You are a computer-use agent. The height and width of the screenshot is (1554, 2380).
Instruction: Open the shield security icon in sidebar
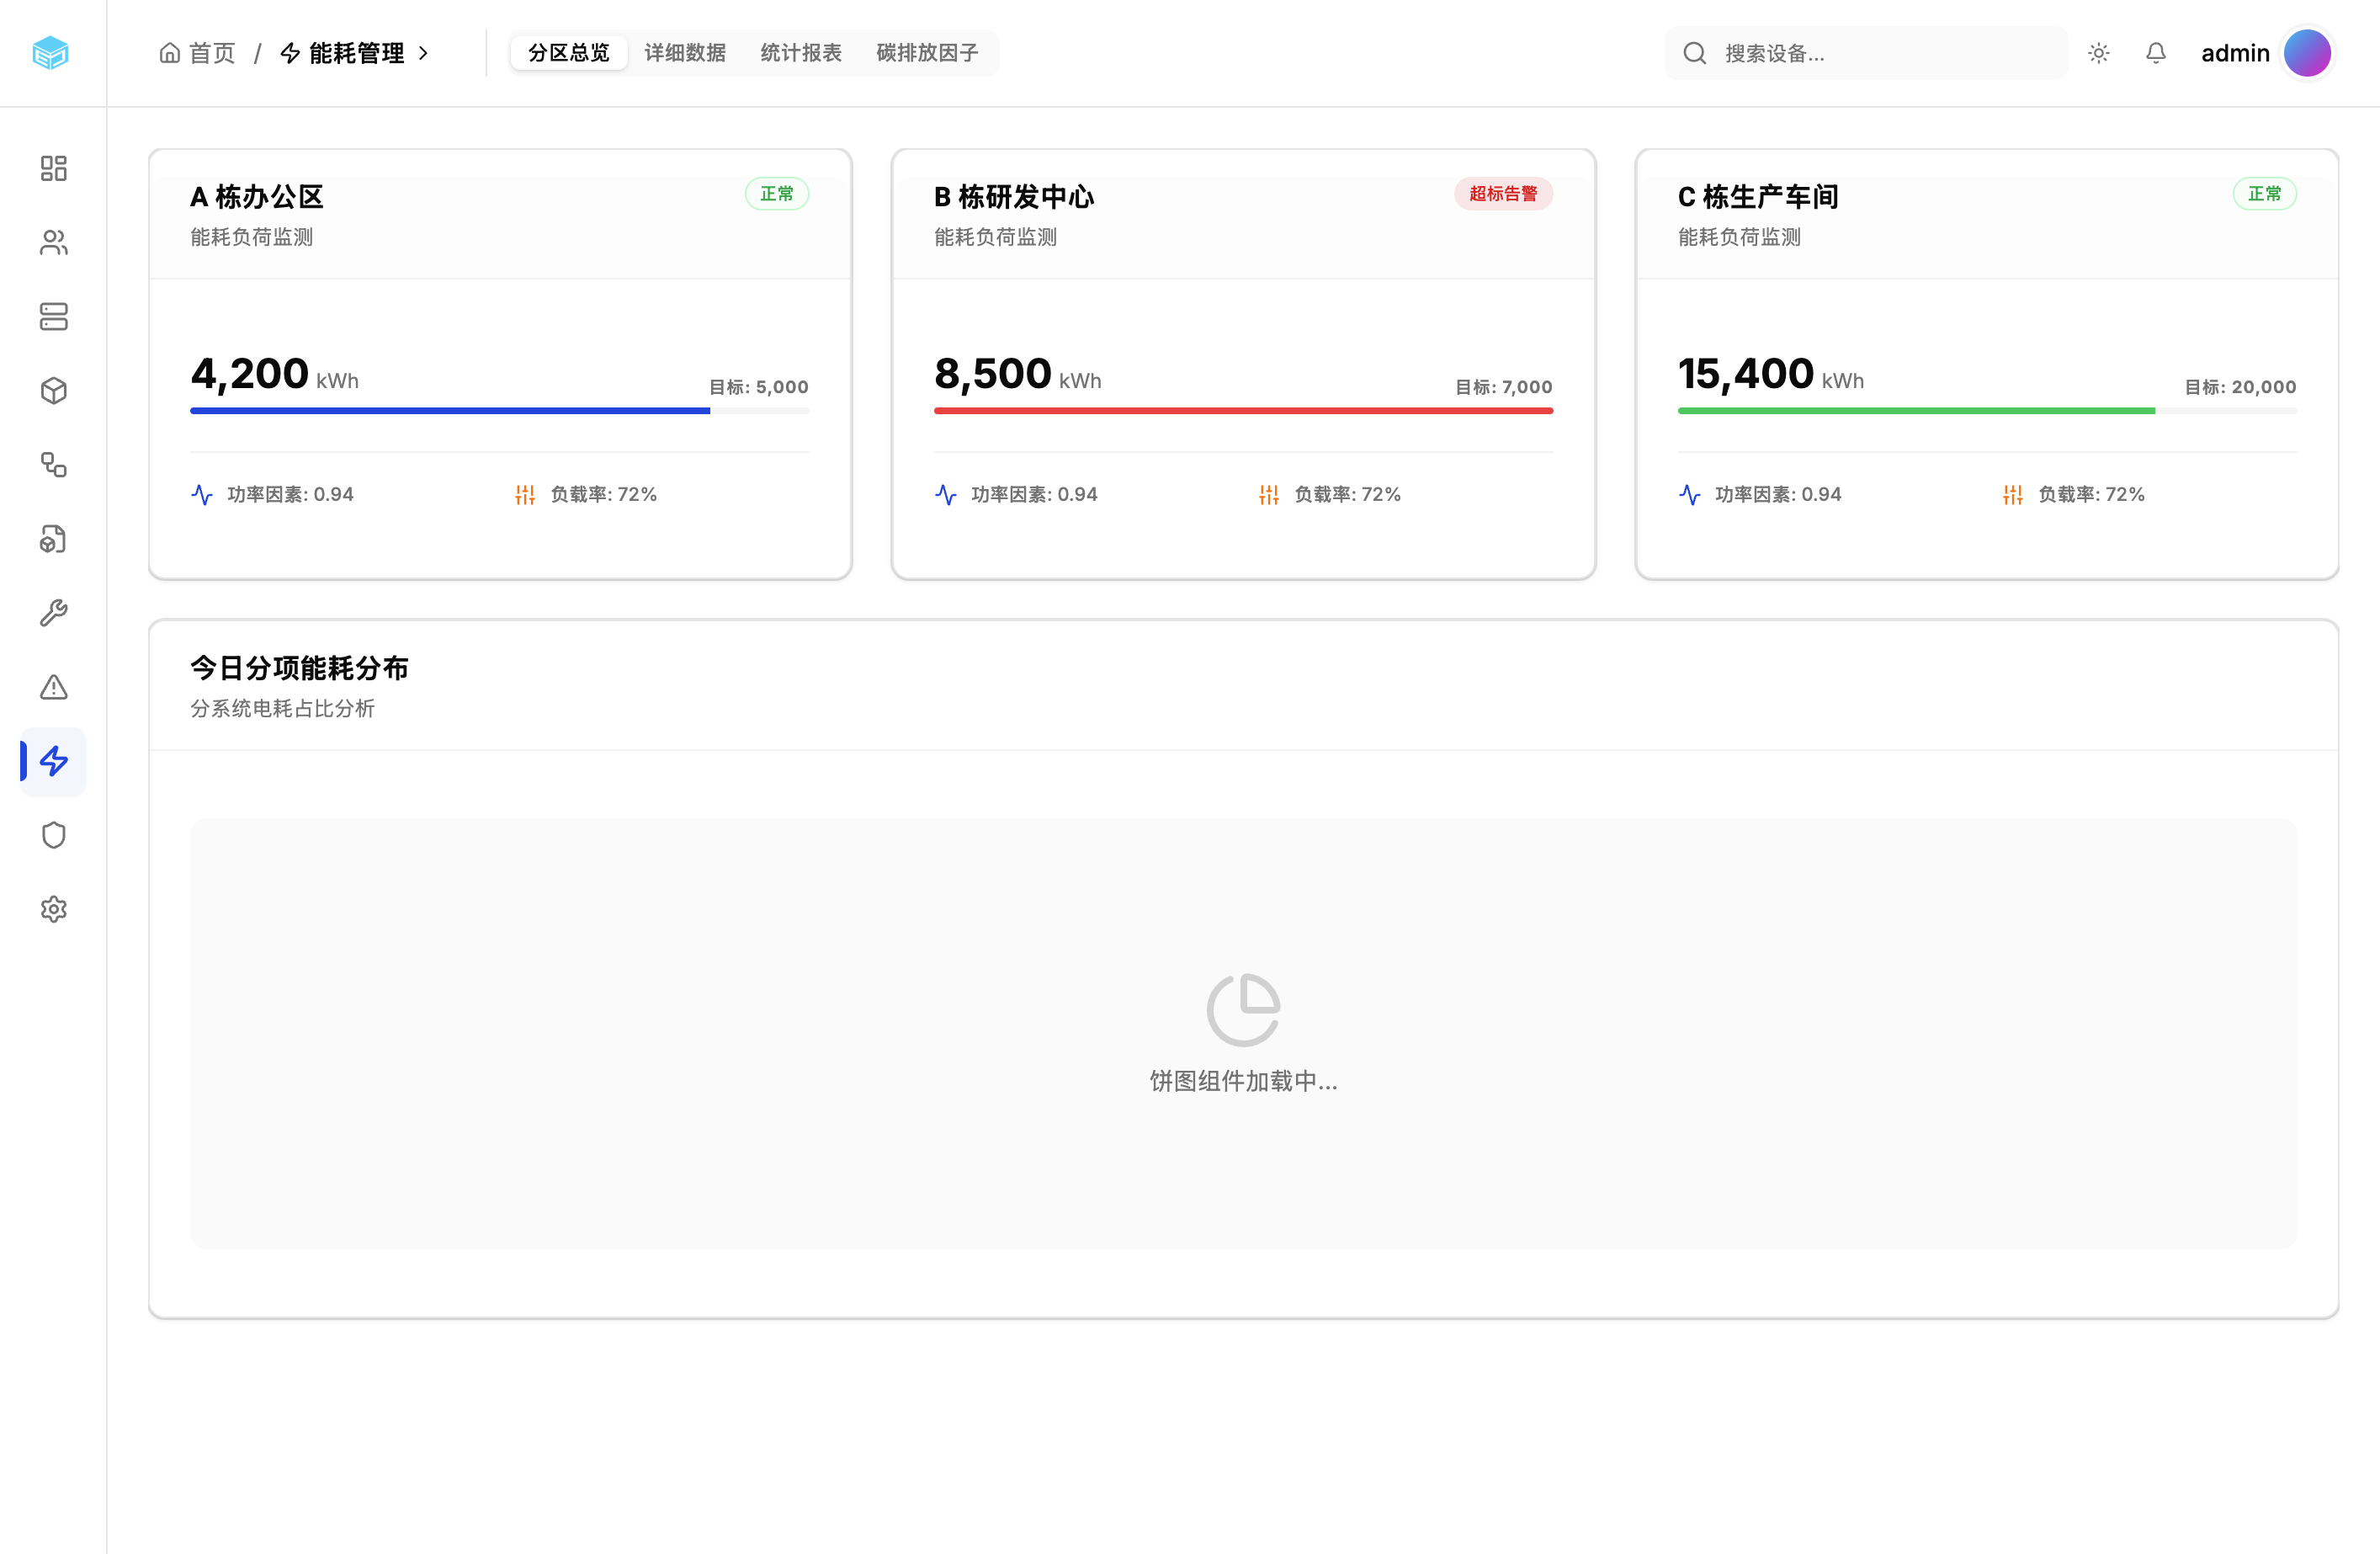point(54,835)
